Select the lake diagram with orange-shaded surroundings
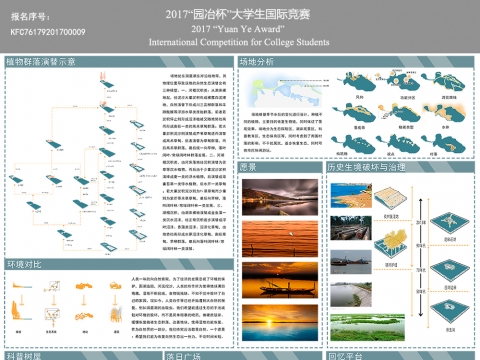480x360 pixels. pos(444,113)
